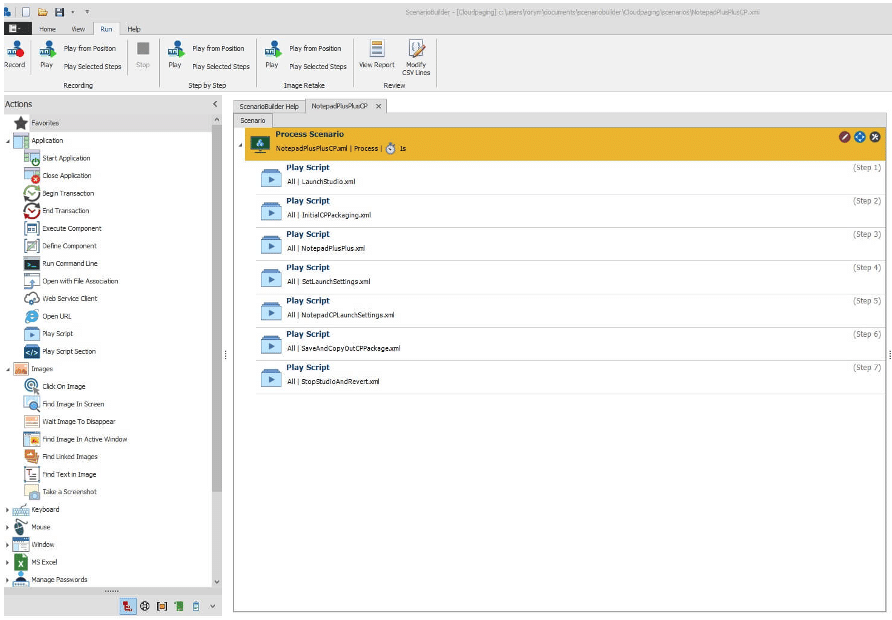Select the Find Image In Screen action
This screenshot has height=620, width=892.
tap(64, 404)
